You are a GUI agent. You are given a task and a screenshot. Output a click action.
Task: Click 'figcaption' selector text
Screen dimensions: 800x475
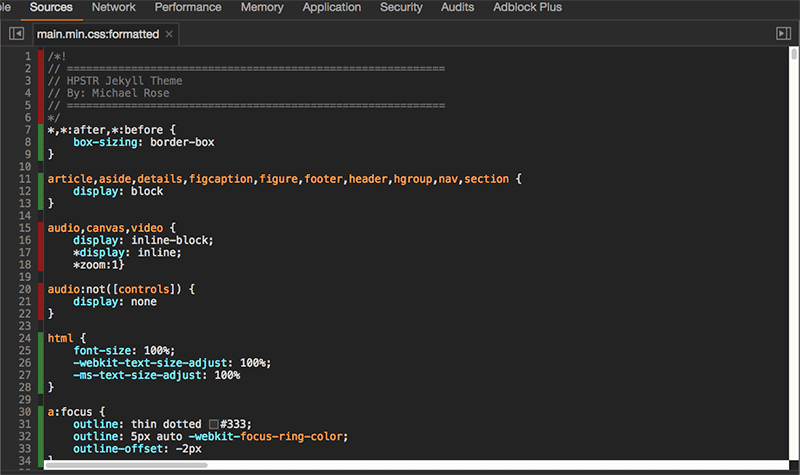tap(221, 179)
